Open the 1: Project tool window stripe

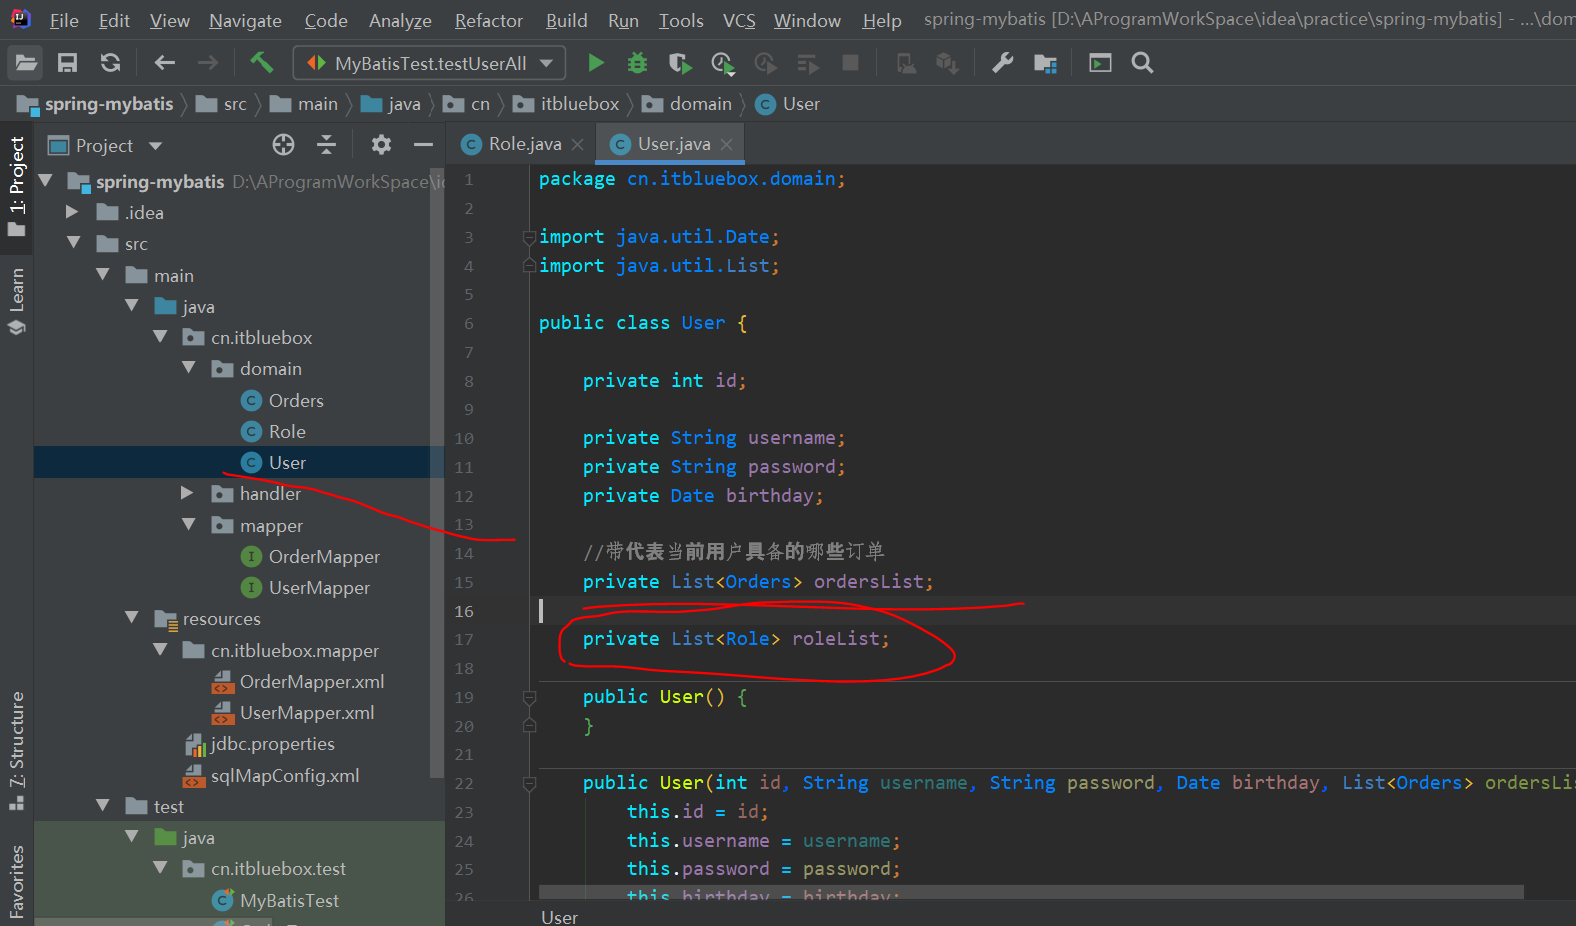17,186
